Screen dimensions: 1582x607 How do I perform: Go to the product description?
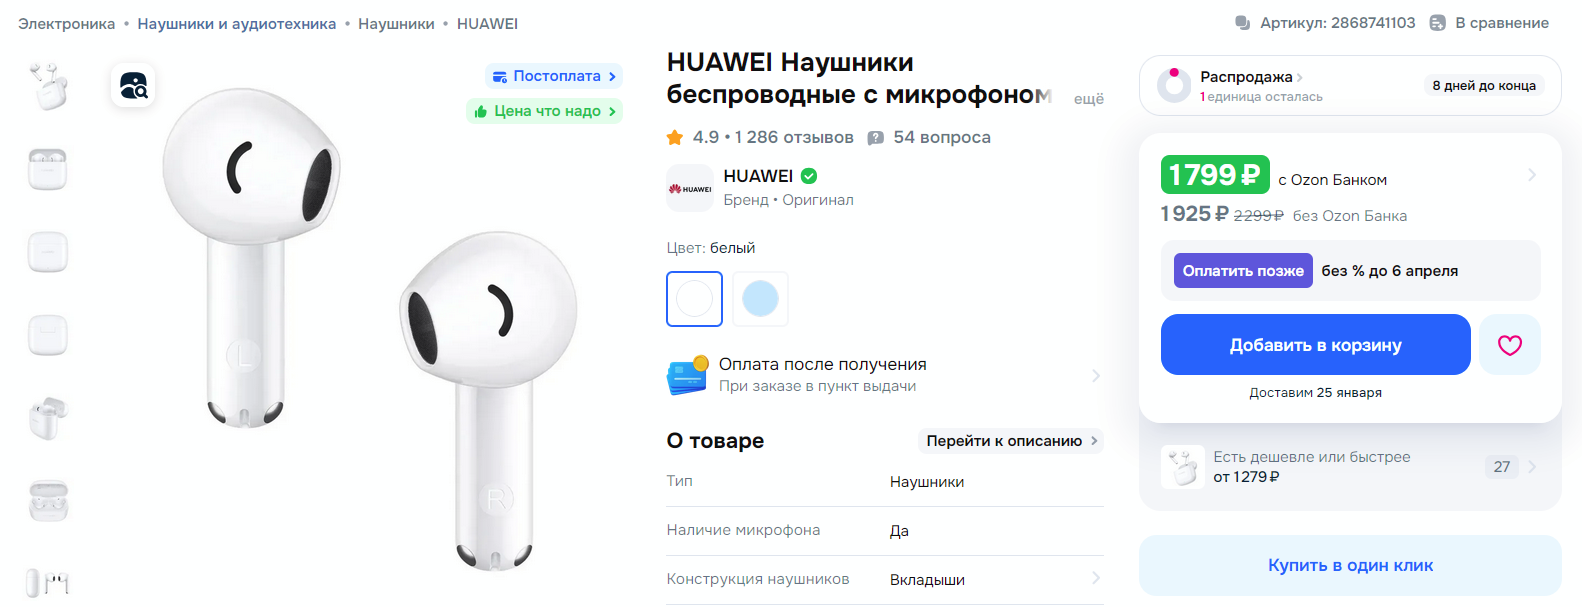coord(1011,441)
